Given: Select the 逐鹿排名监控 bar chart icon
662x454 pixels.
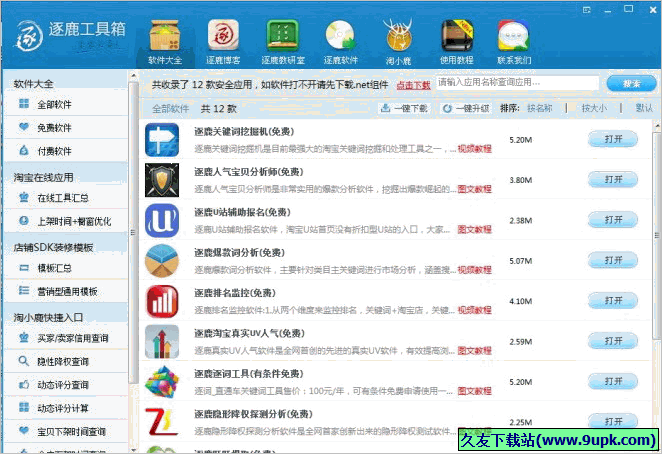Looking at the screenshot, I should point(162,301).
